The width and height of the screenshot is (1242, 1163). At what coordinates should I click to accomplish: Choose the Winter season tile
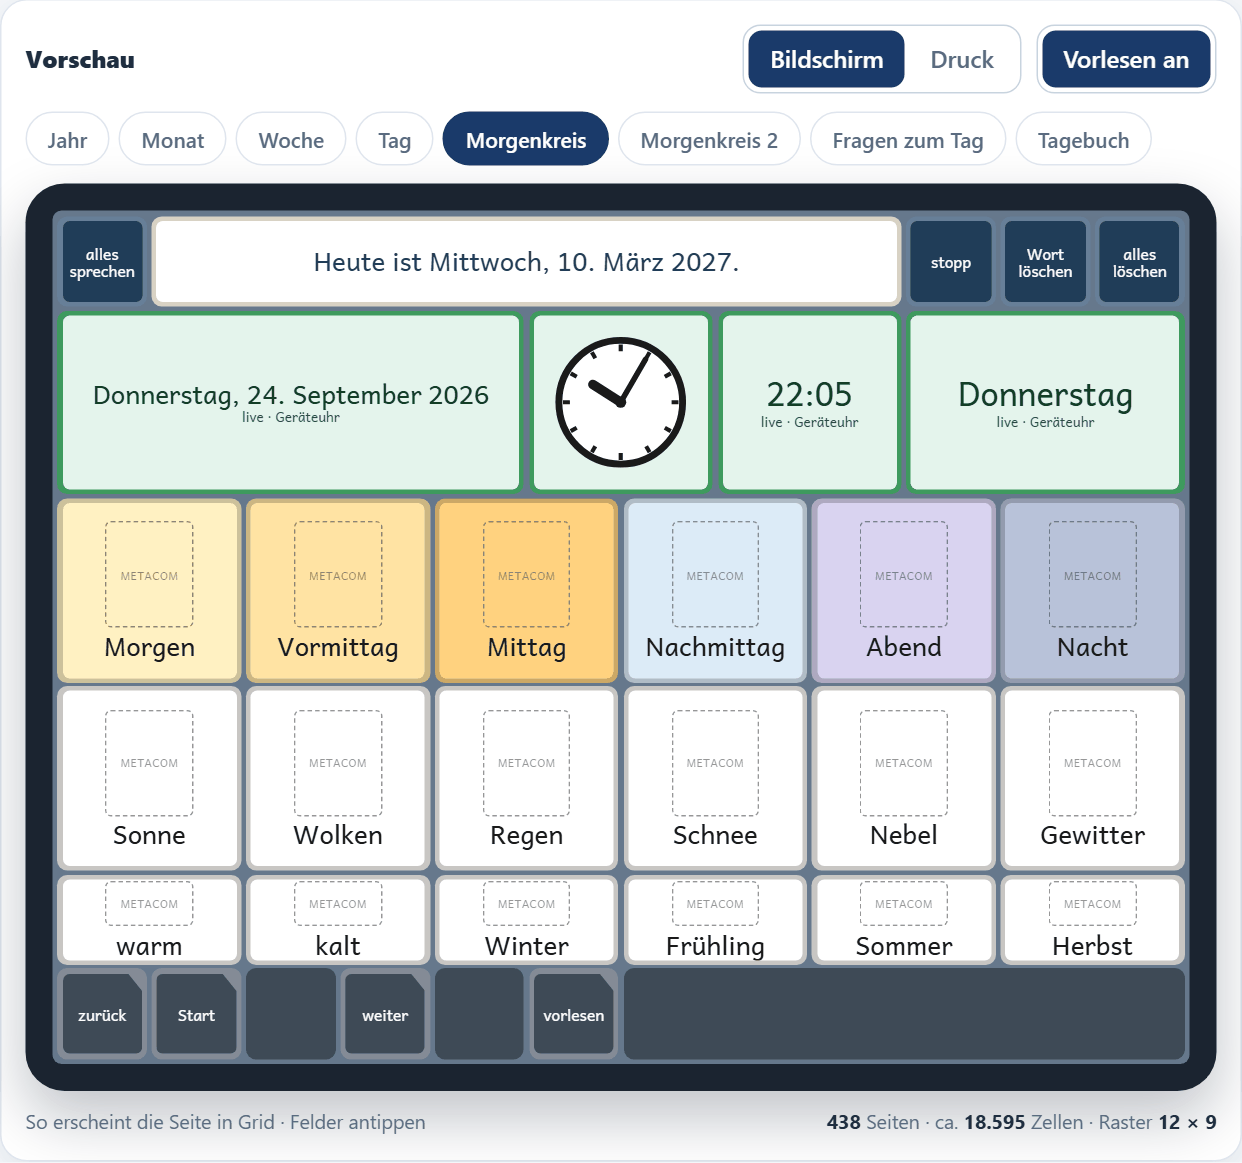tap(527, 920)
